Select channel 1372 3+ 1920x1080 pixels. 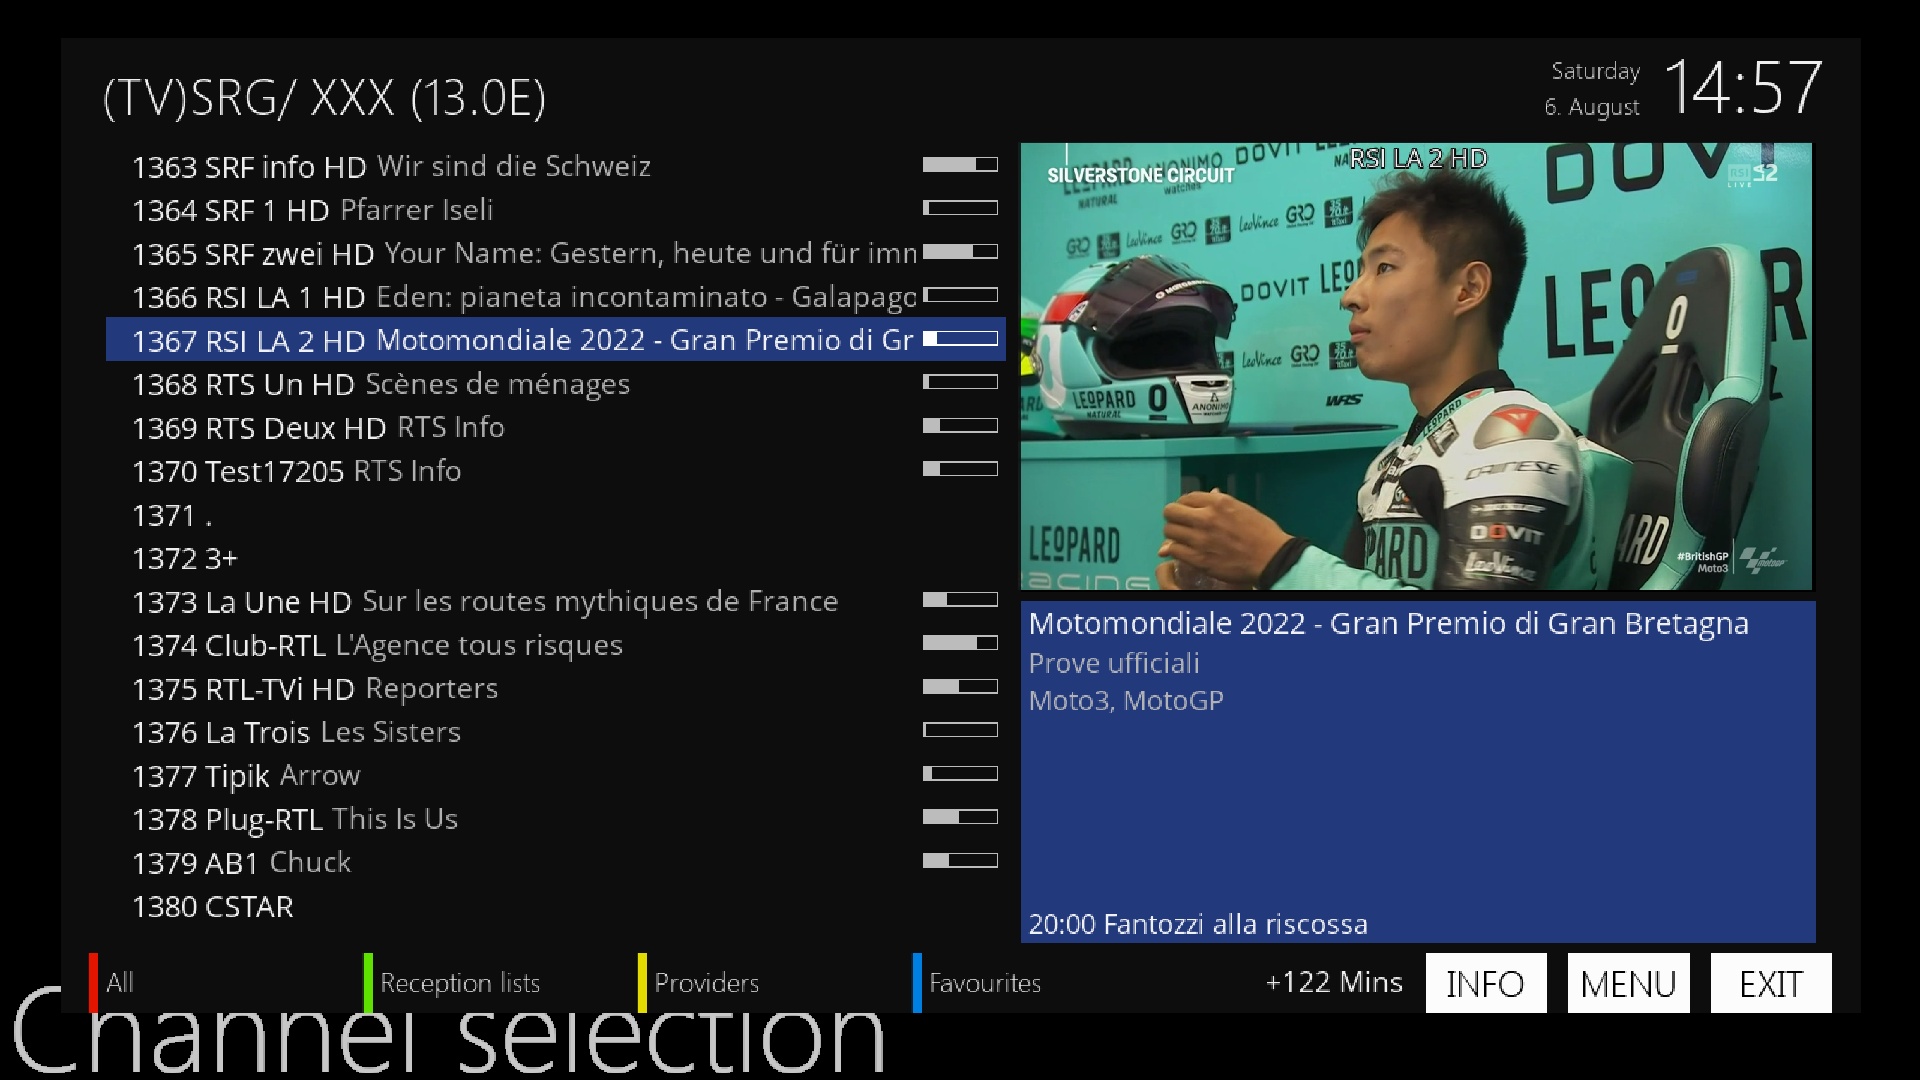555,557
